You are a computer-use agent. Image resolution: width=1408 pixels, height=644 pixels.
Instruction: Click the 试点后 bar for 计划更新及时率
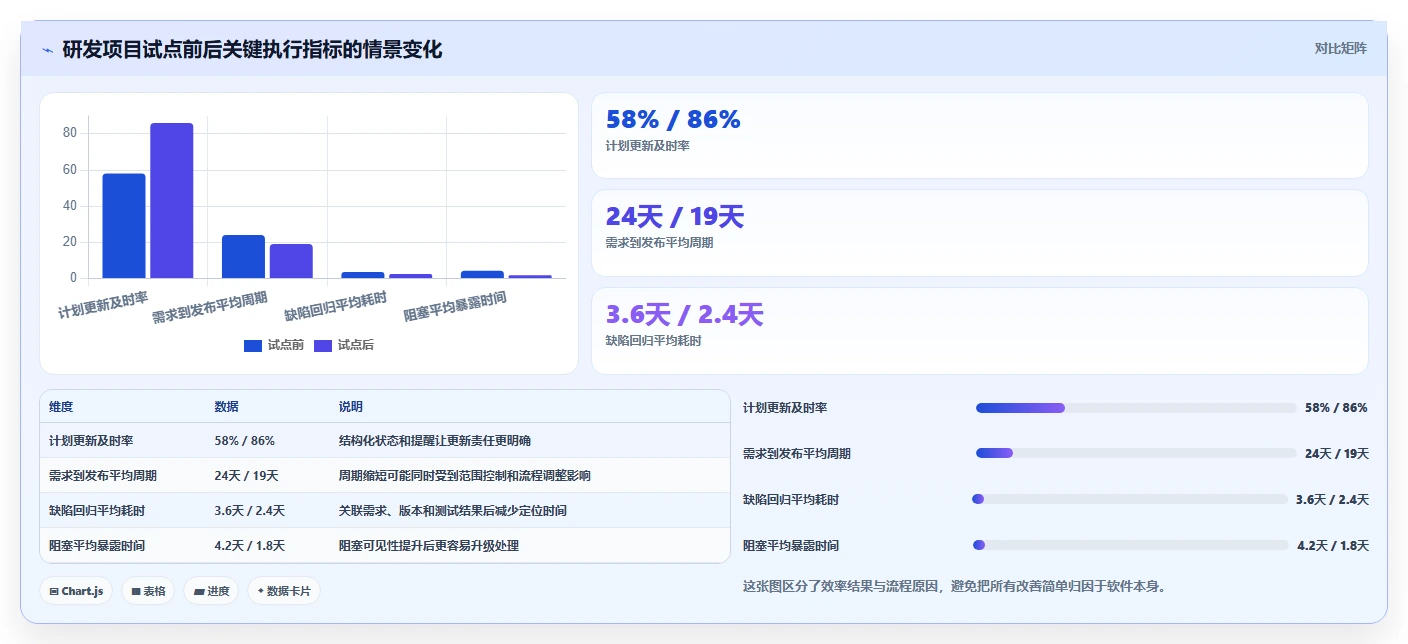click(x=171, y=201)
